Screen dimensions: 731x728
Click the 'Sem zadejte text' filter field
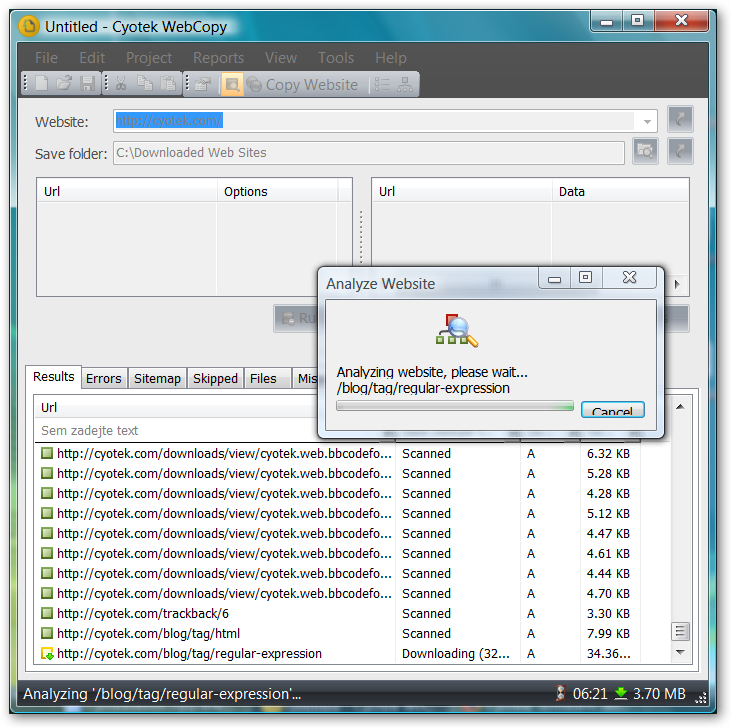coord(177,430)
